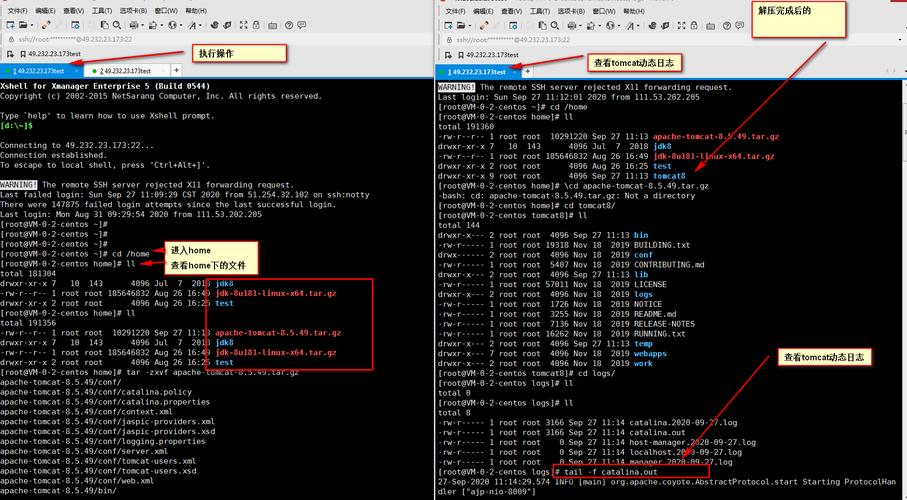Click Find magnifier icon in left window toolbar

click(117, 25)
